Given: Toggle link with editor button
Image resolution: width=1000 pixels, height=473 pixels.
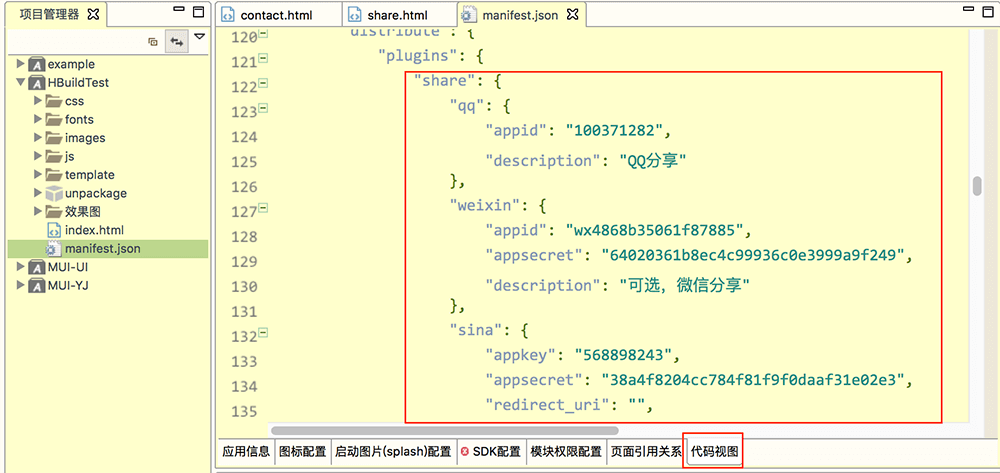Looking at the screenshot, I should 177,42.
